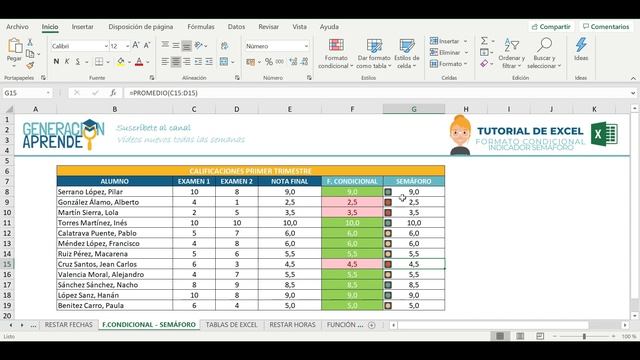Toggle center horizontal alignment
640x360 pixels.
tap(176, 62)
